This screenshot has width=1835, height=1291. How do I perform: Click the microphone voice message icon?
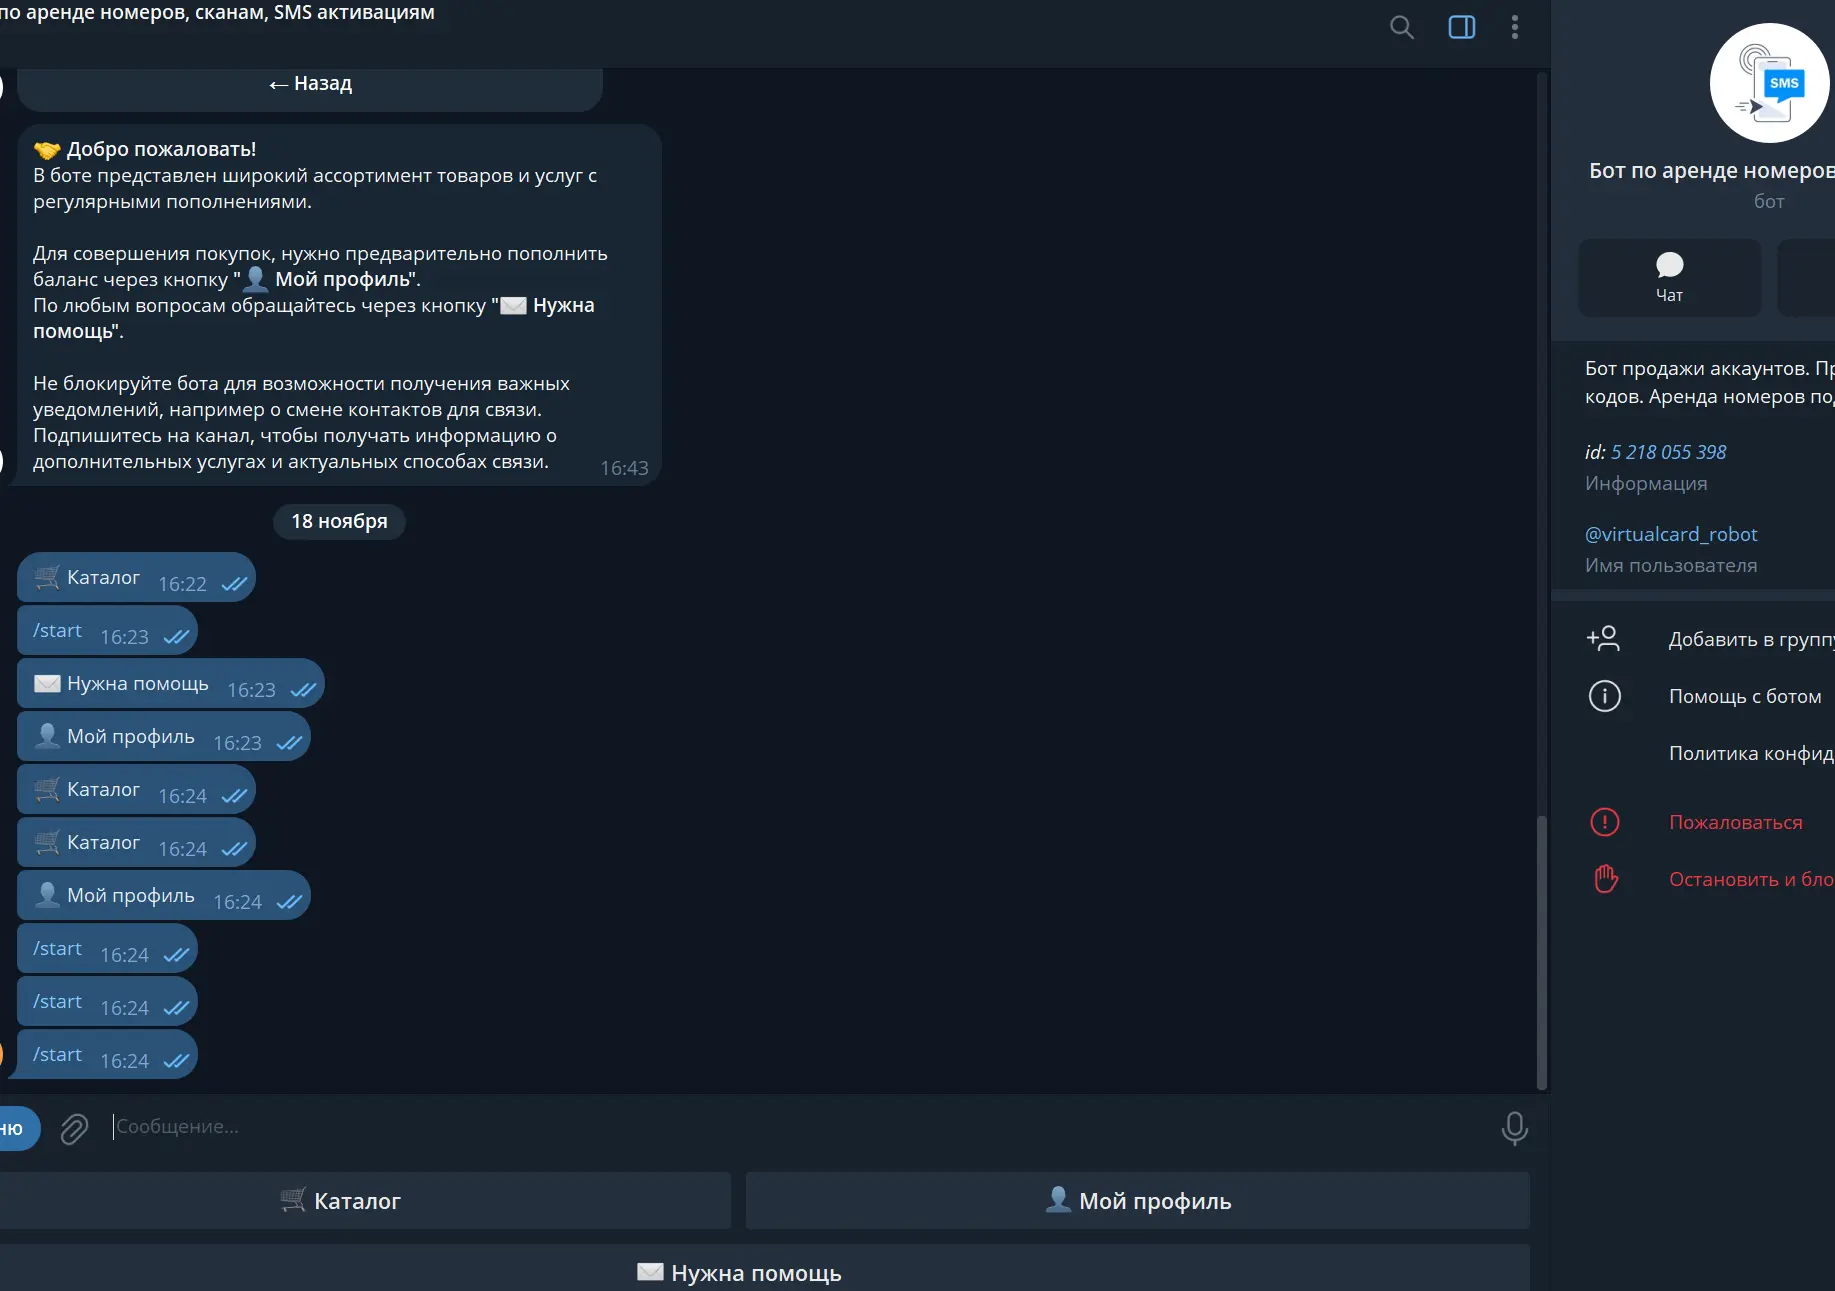(1514, 1128)
